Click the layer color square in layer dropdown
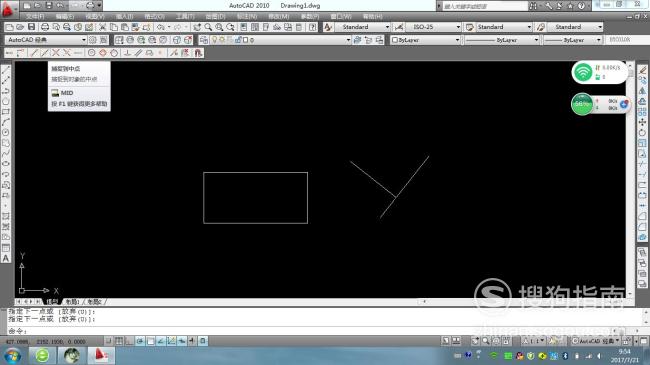The height and width of the screenshot is (365, 650). click(246, 40)
